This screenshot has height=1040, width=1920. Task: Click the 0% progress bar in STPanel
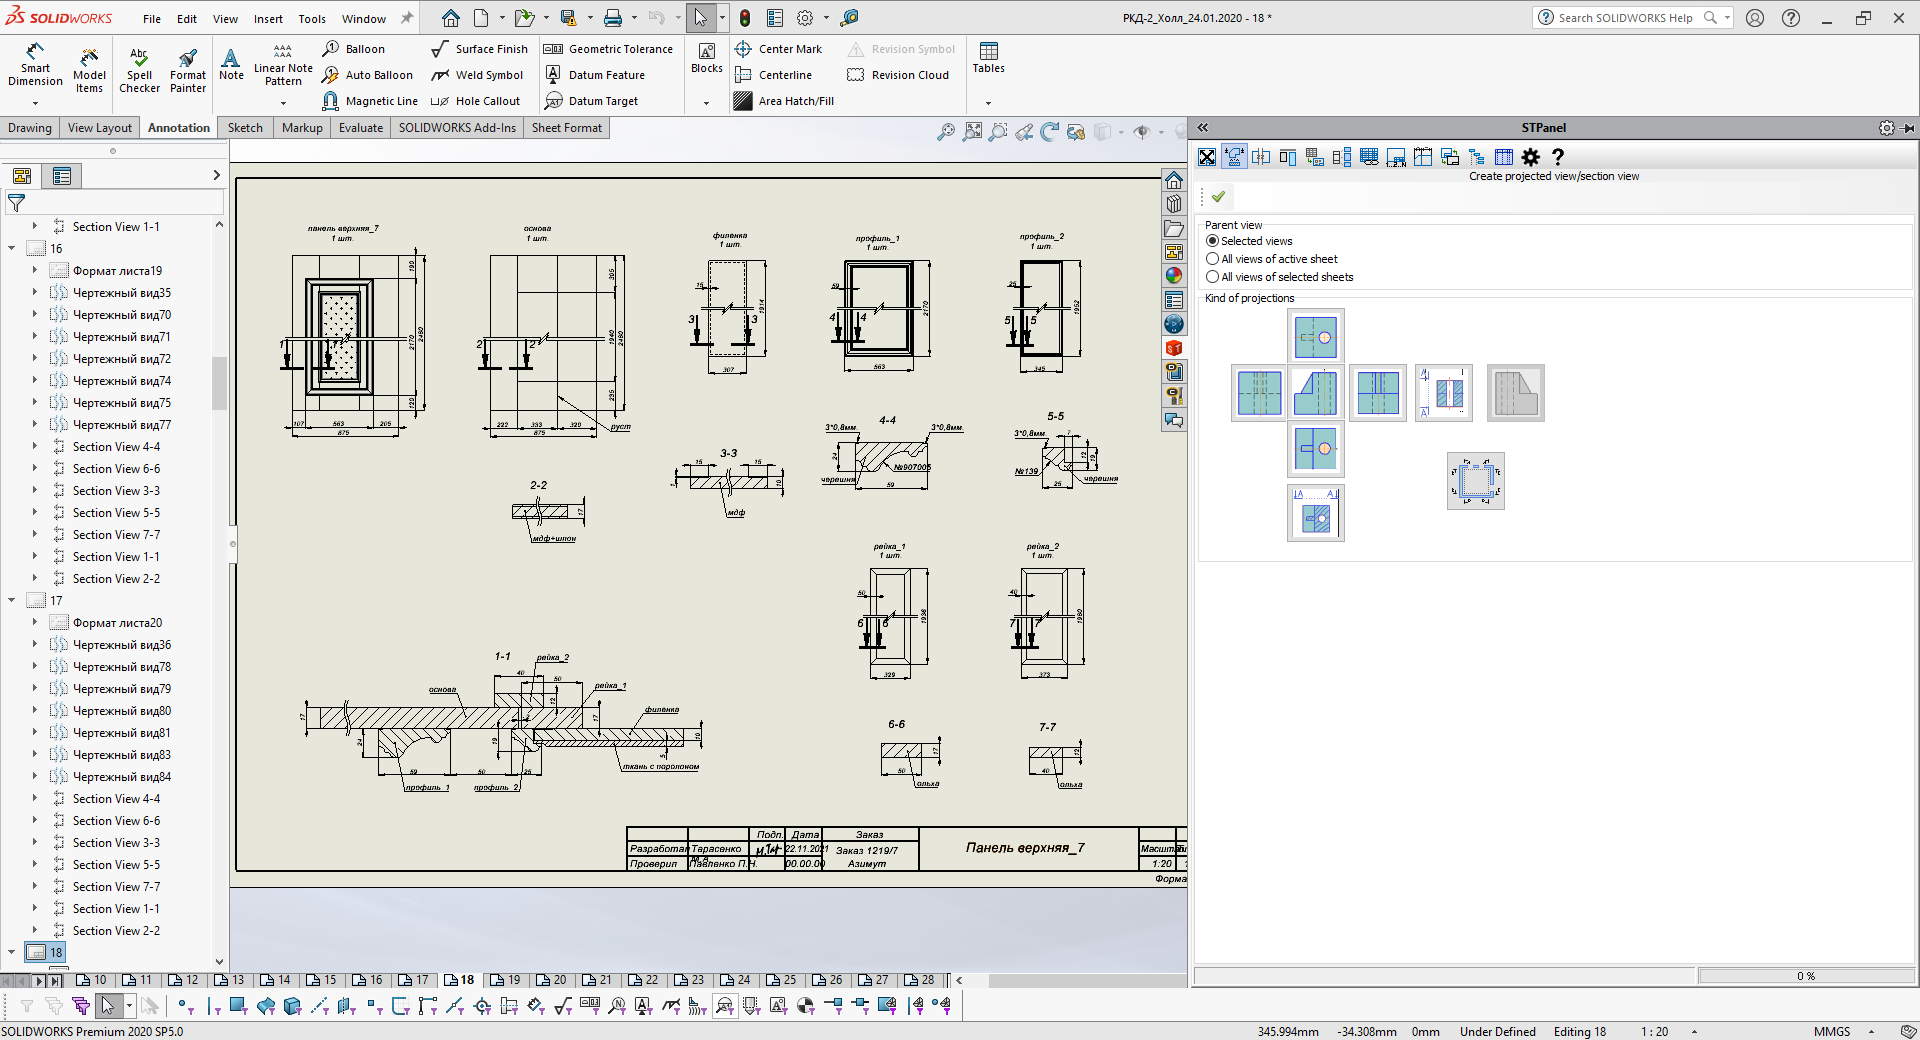tap(1806, 976)
